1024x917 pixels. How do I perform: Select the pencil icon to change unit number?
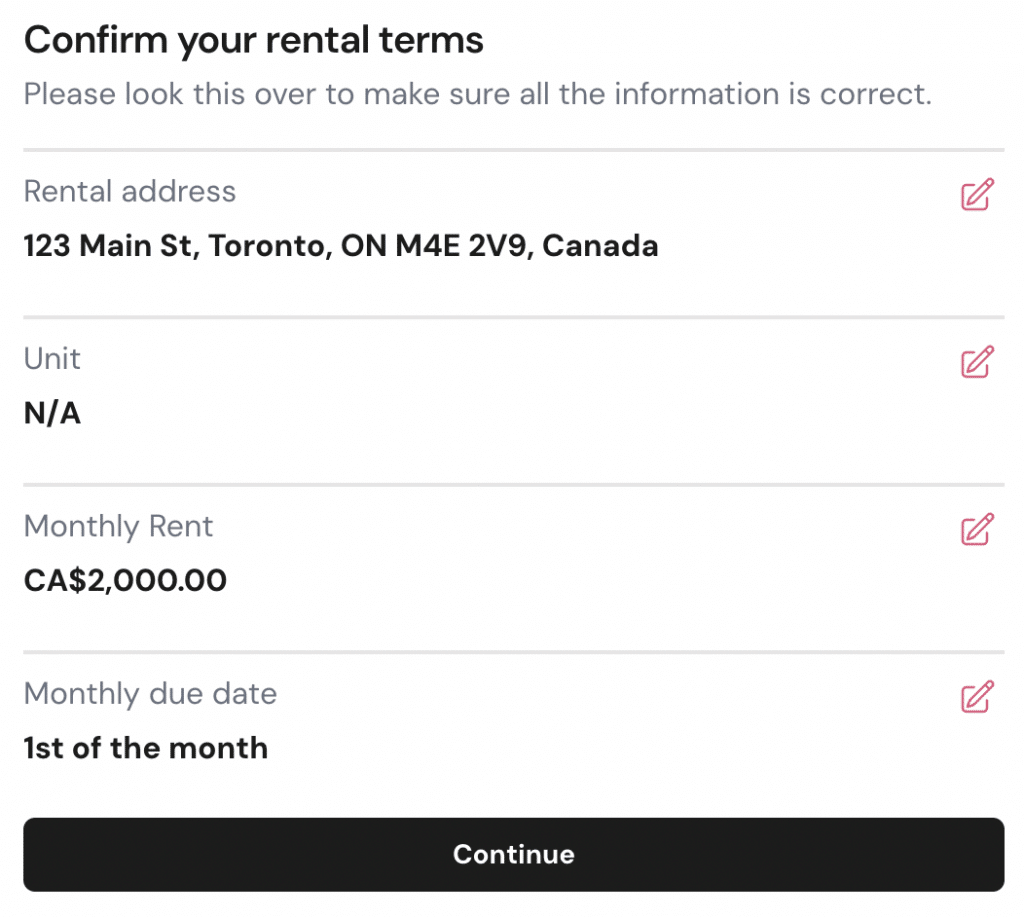(x=978, y=362)
